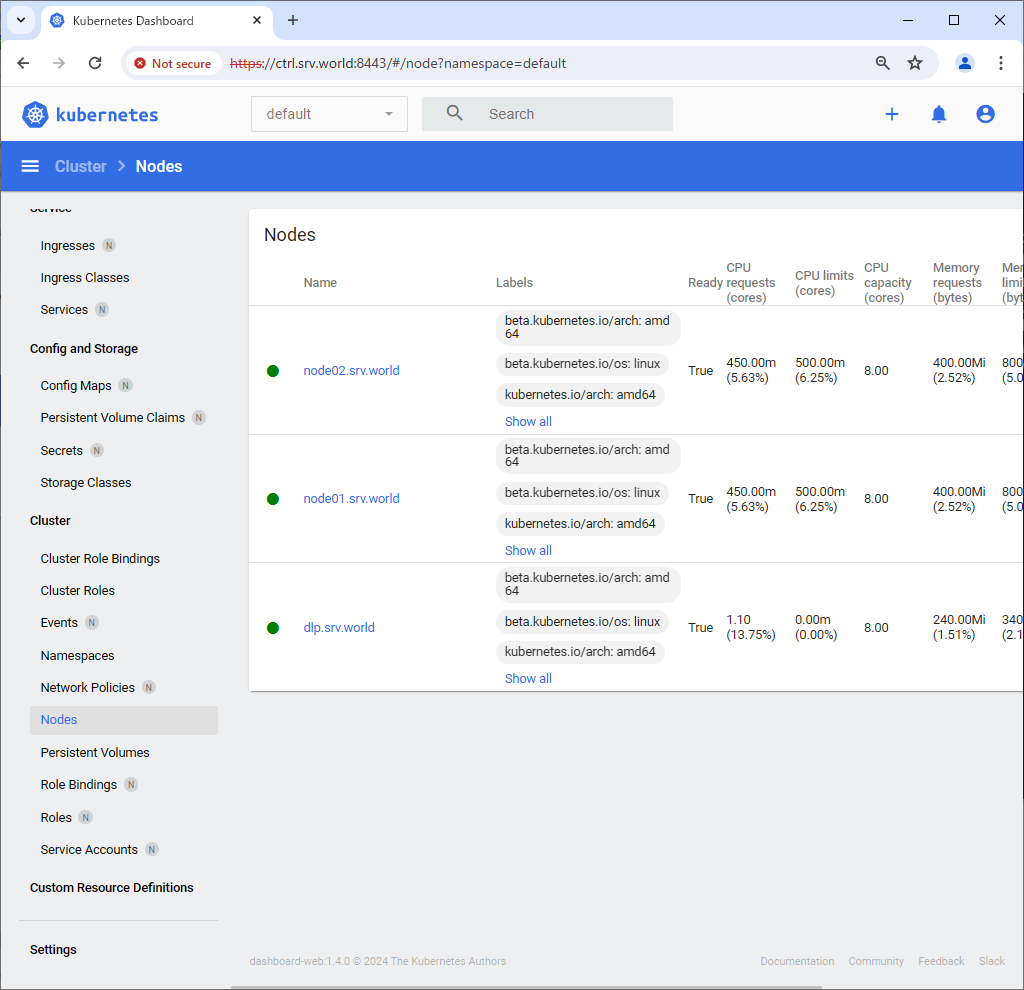
Task: Open Persistent Volume Claims
Action: (112, 418)
